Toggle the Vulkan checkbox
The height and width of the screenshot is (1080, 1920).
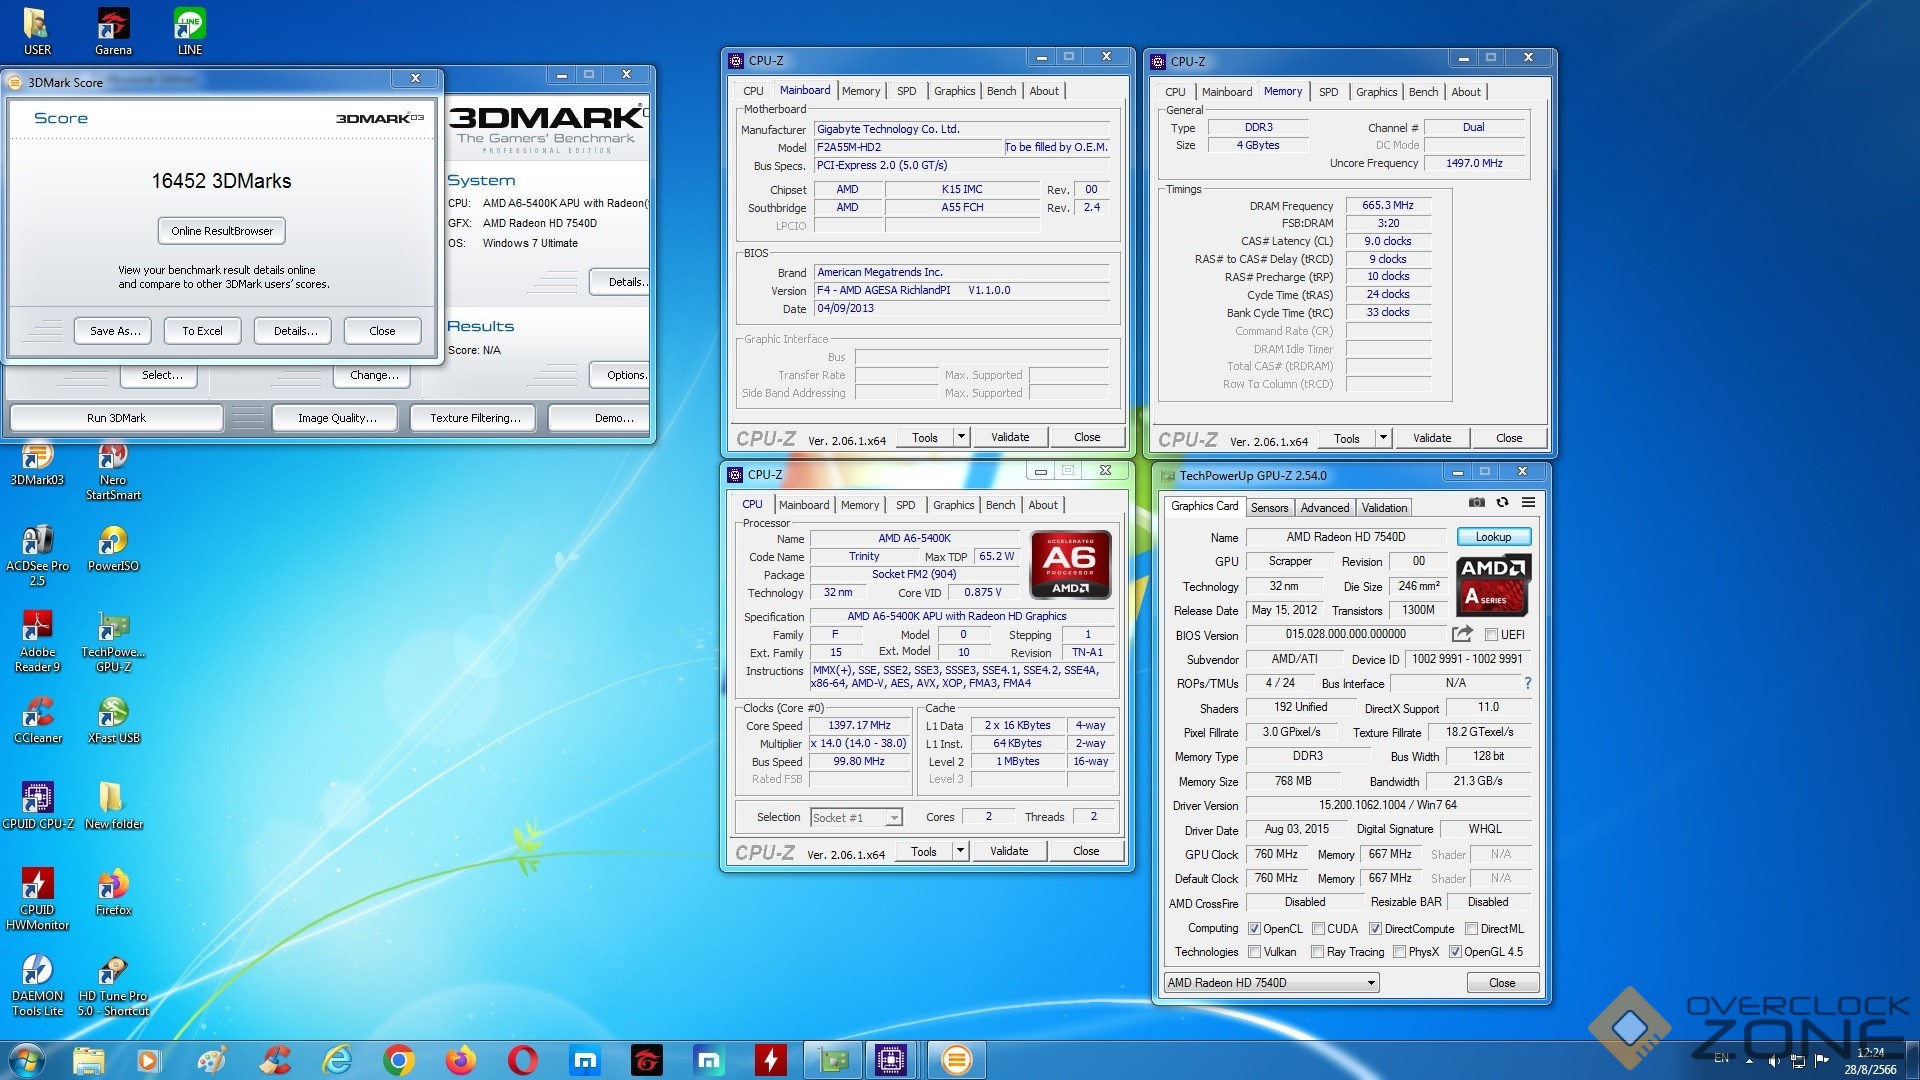[x=1254, y=952]
